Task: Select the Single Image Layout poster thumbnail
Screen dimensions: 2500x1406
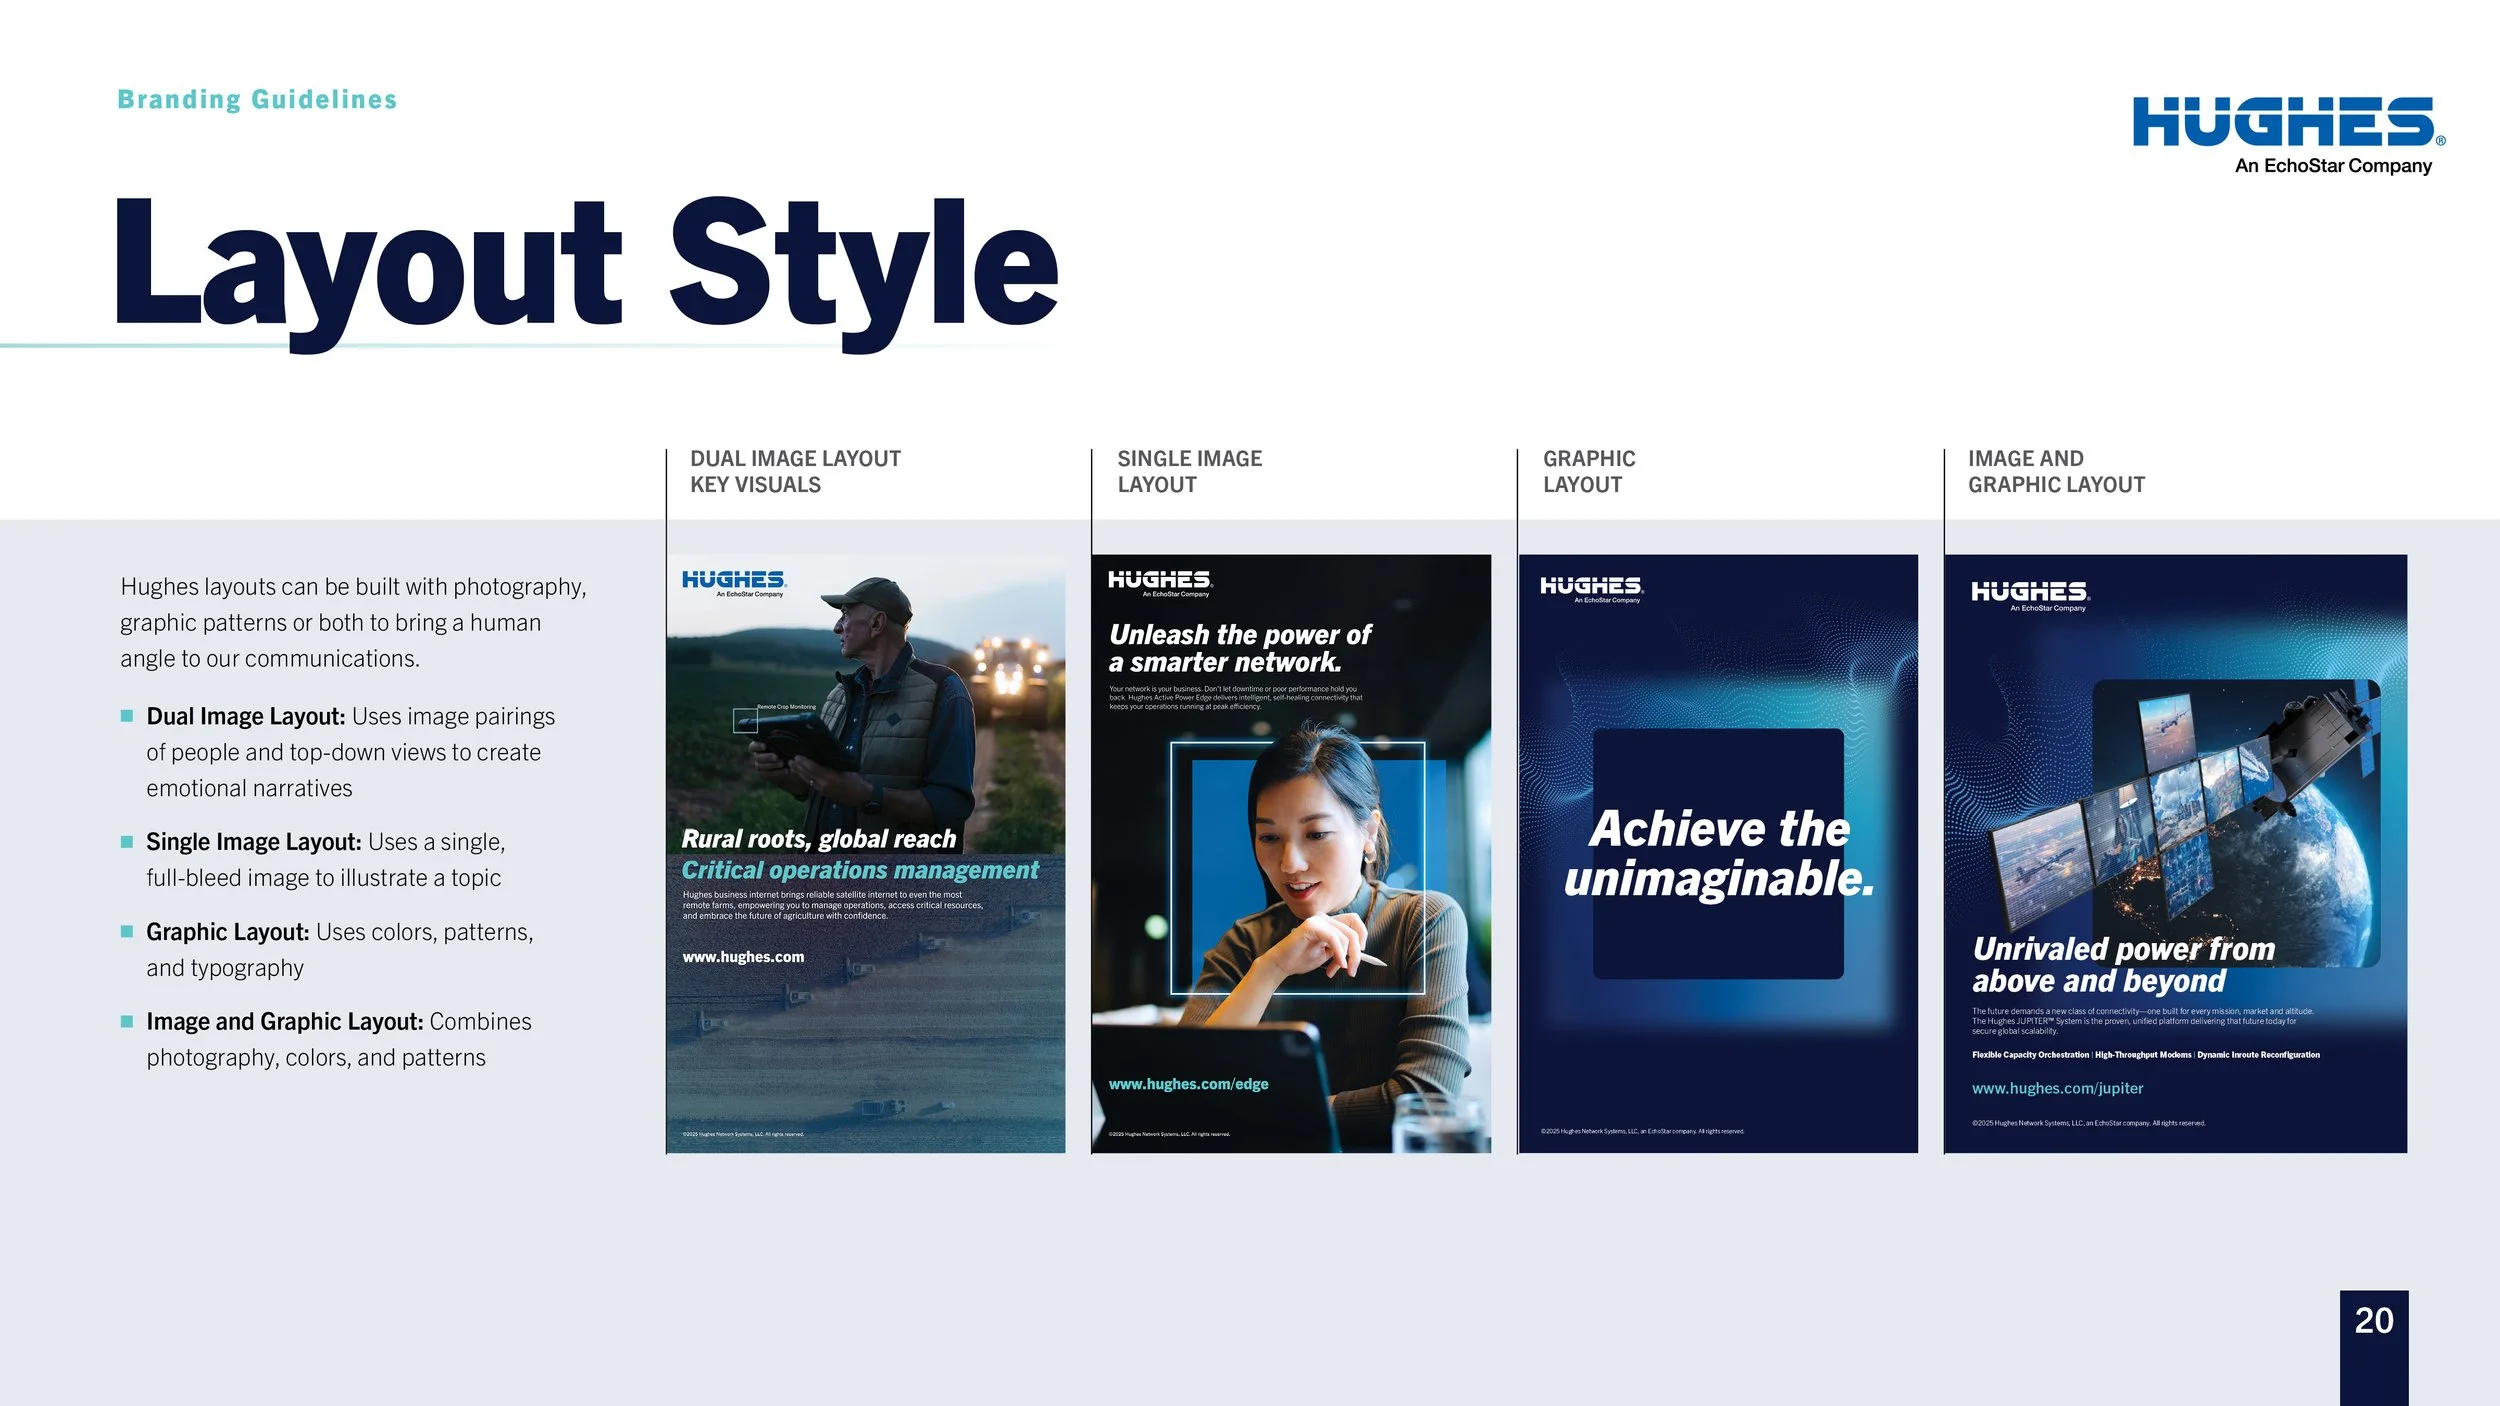Action: point(1290,853)
